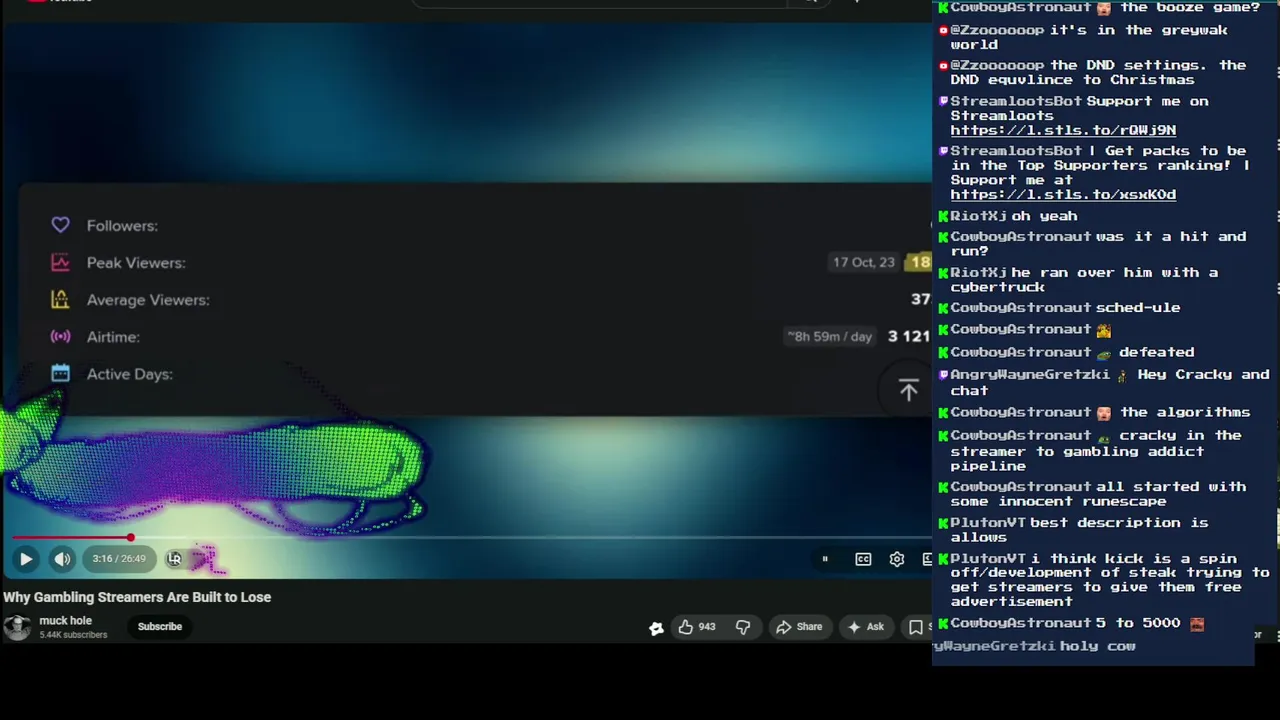Click the 'it's in the greywak world' message
The height and width of the screenshot is (720, 1280).
[x=1089, y=37]
